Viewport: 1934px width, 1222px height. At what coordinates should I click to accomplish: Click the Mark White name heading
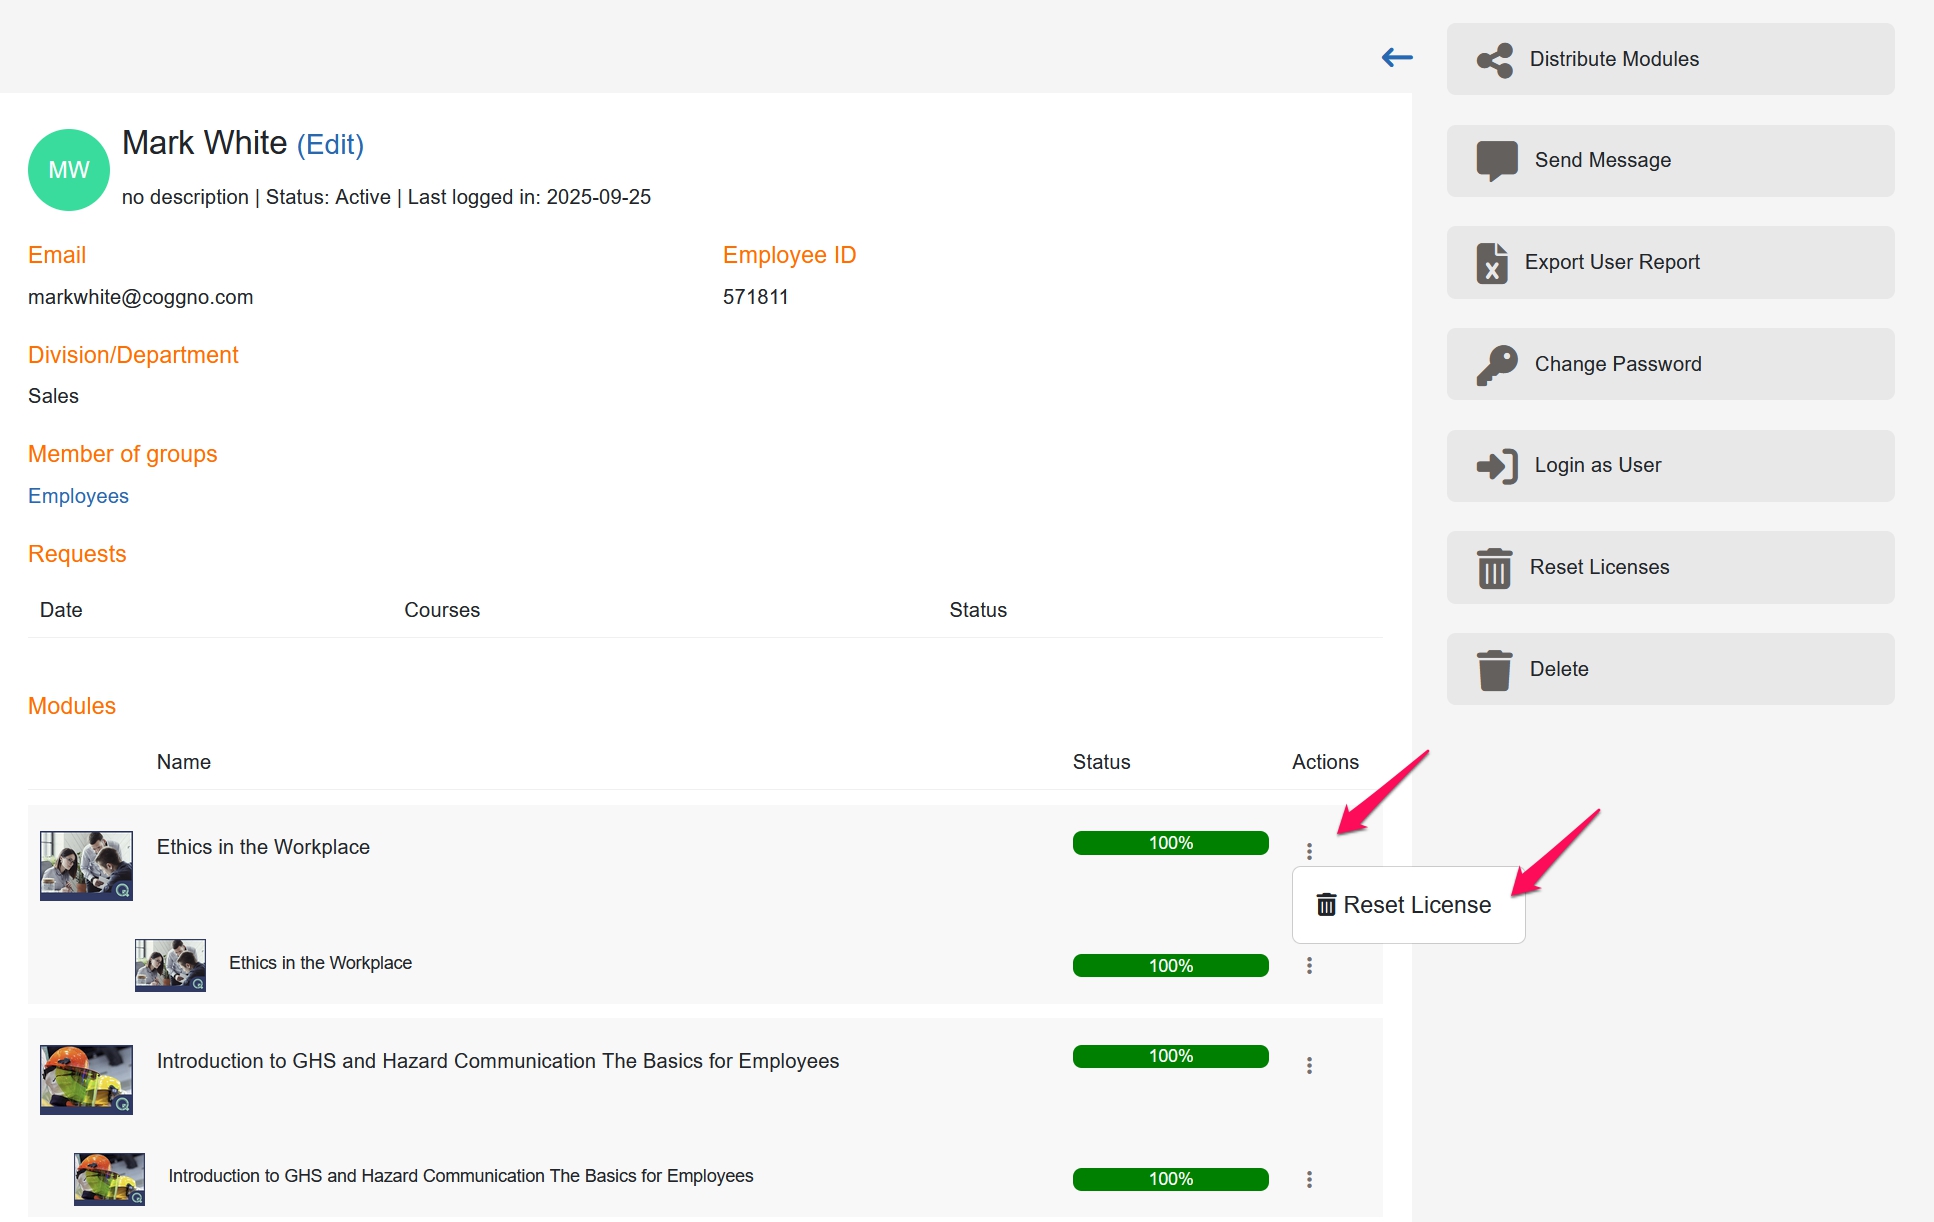click(x=204, y=143)
